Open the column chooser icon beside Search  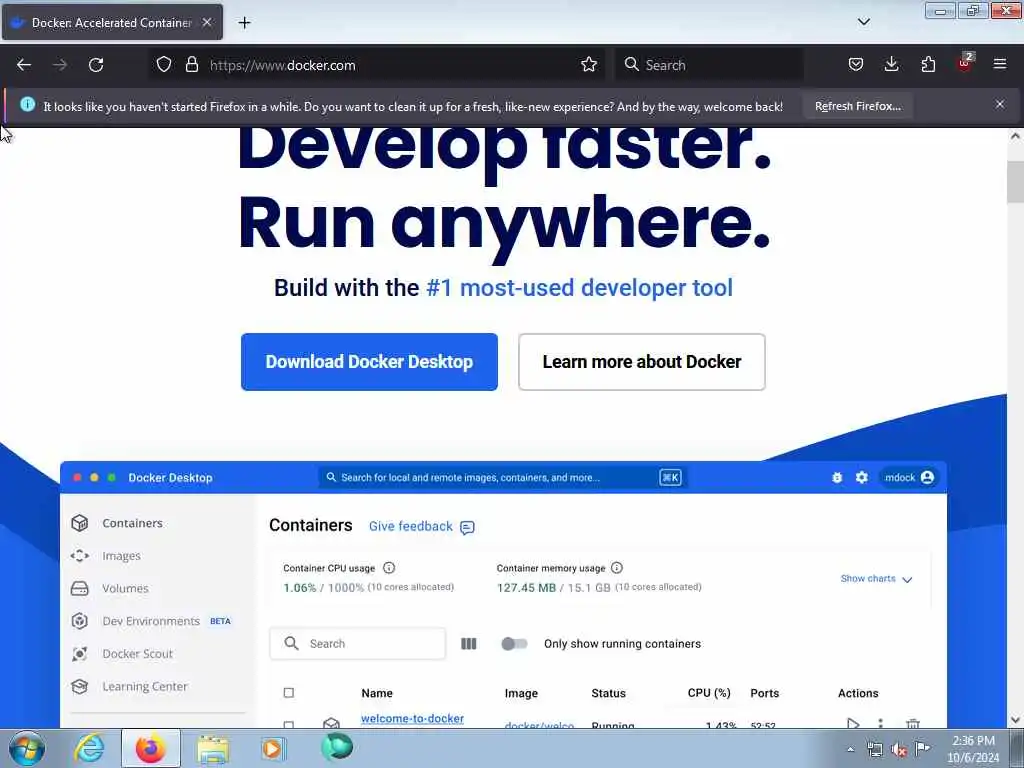[x=469, y=644]
